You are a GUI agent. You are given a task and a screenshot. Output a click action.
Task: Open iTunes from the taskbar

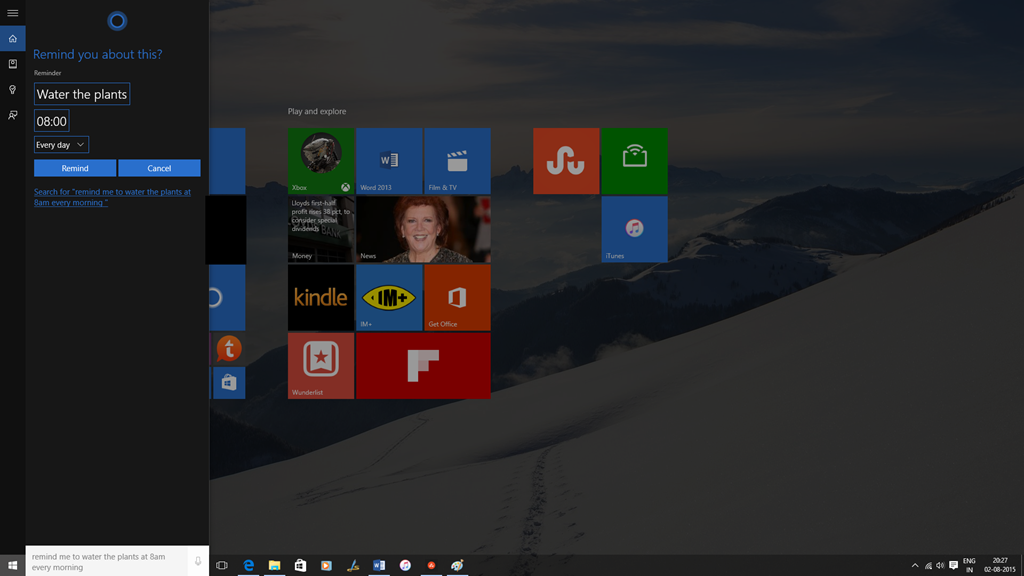point(405,565)
